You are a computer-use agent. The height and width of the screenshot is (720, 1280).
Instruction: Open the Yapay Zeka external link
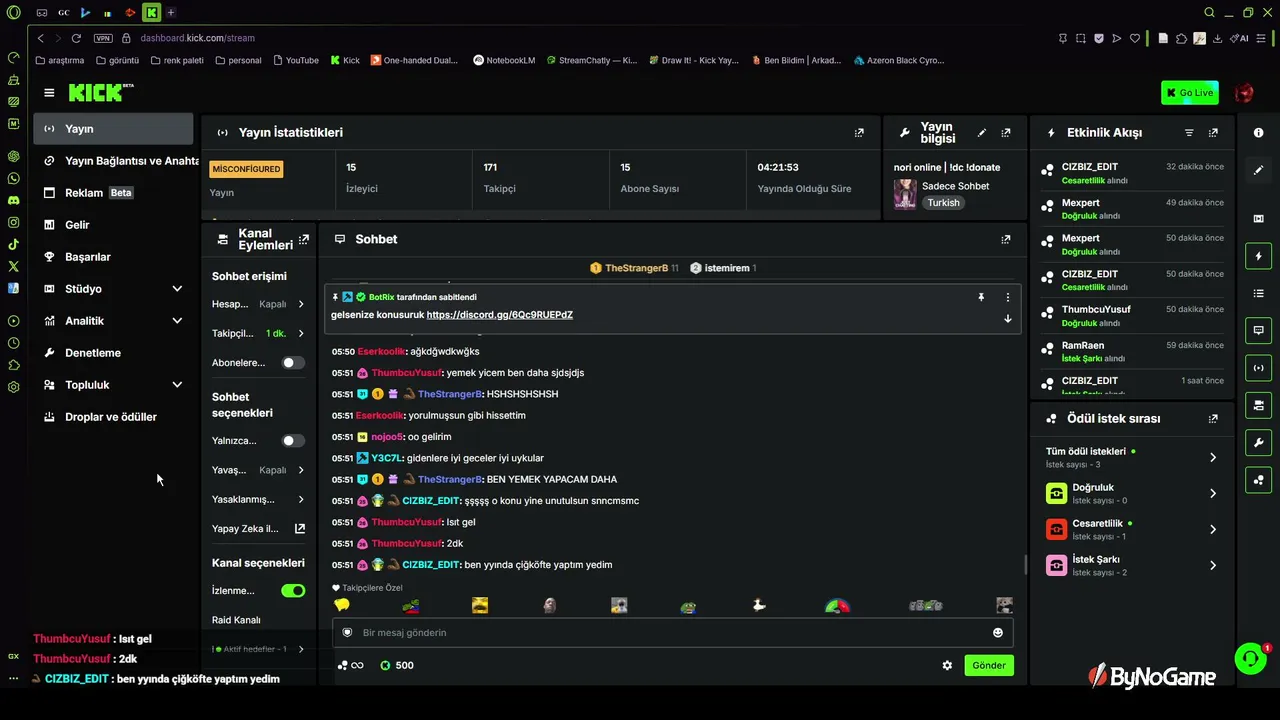click(258, 528)
